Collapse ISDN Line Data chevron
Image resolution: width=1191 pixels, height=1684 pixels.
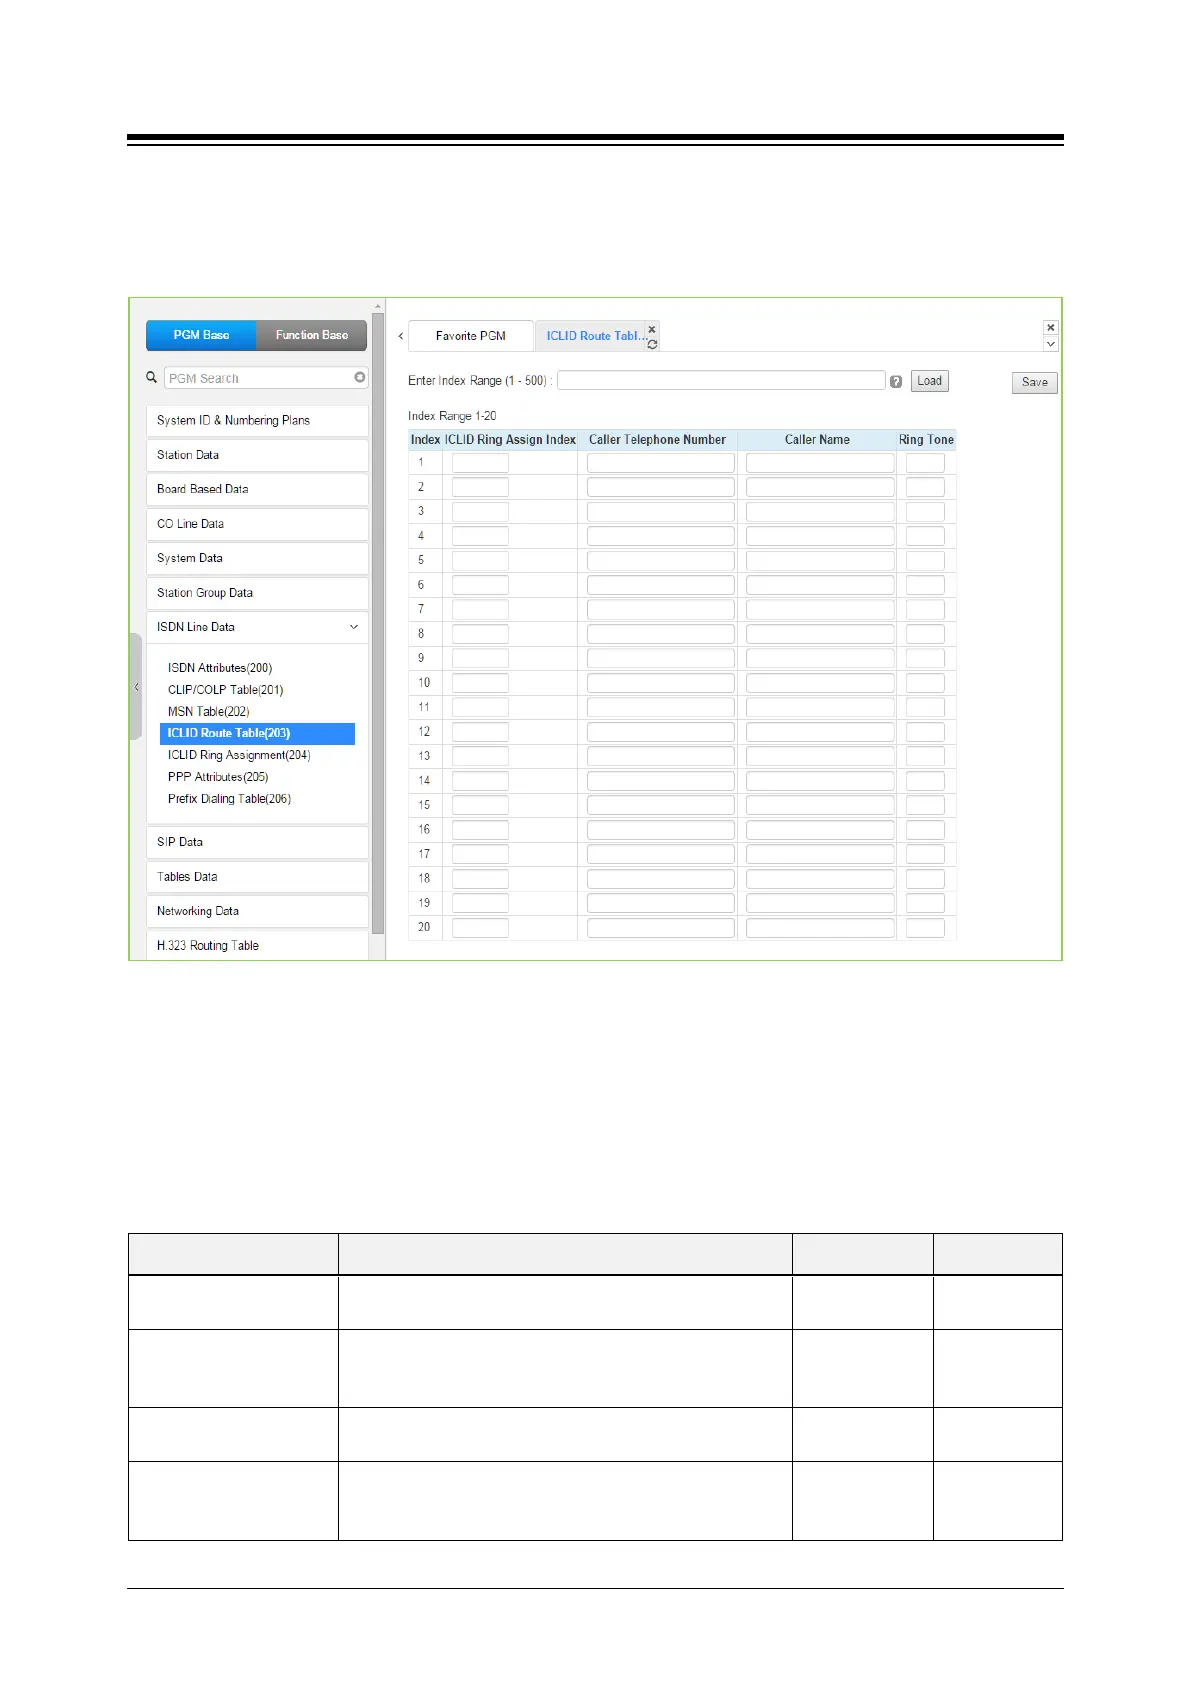point(354,627)
